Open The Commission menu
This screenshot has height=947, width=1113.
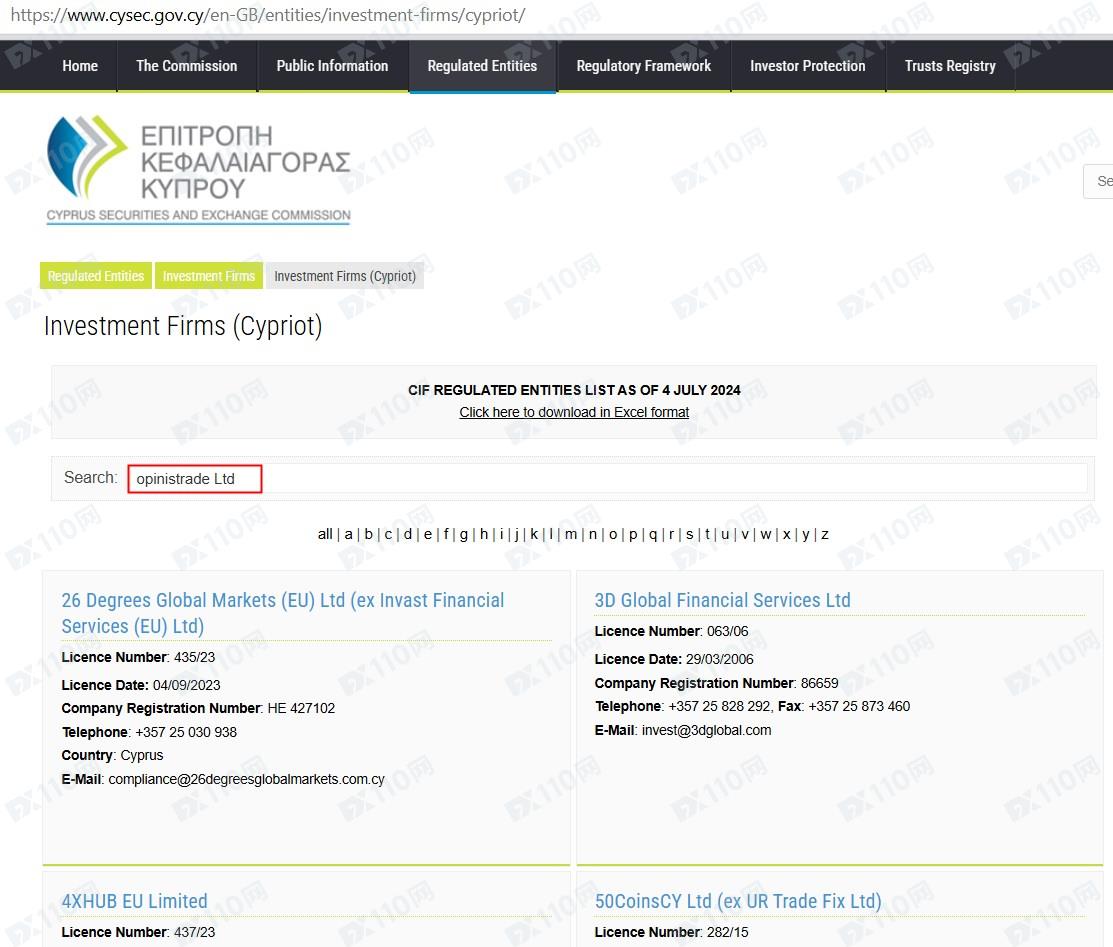click(x=187, y=66)
